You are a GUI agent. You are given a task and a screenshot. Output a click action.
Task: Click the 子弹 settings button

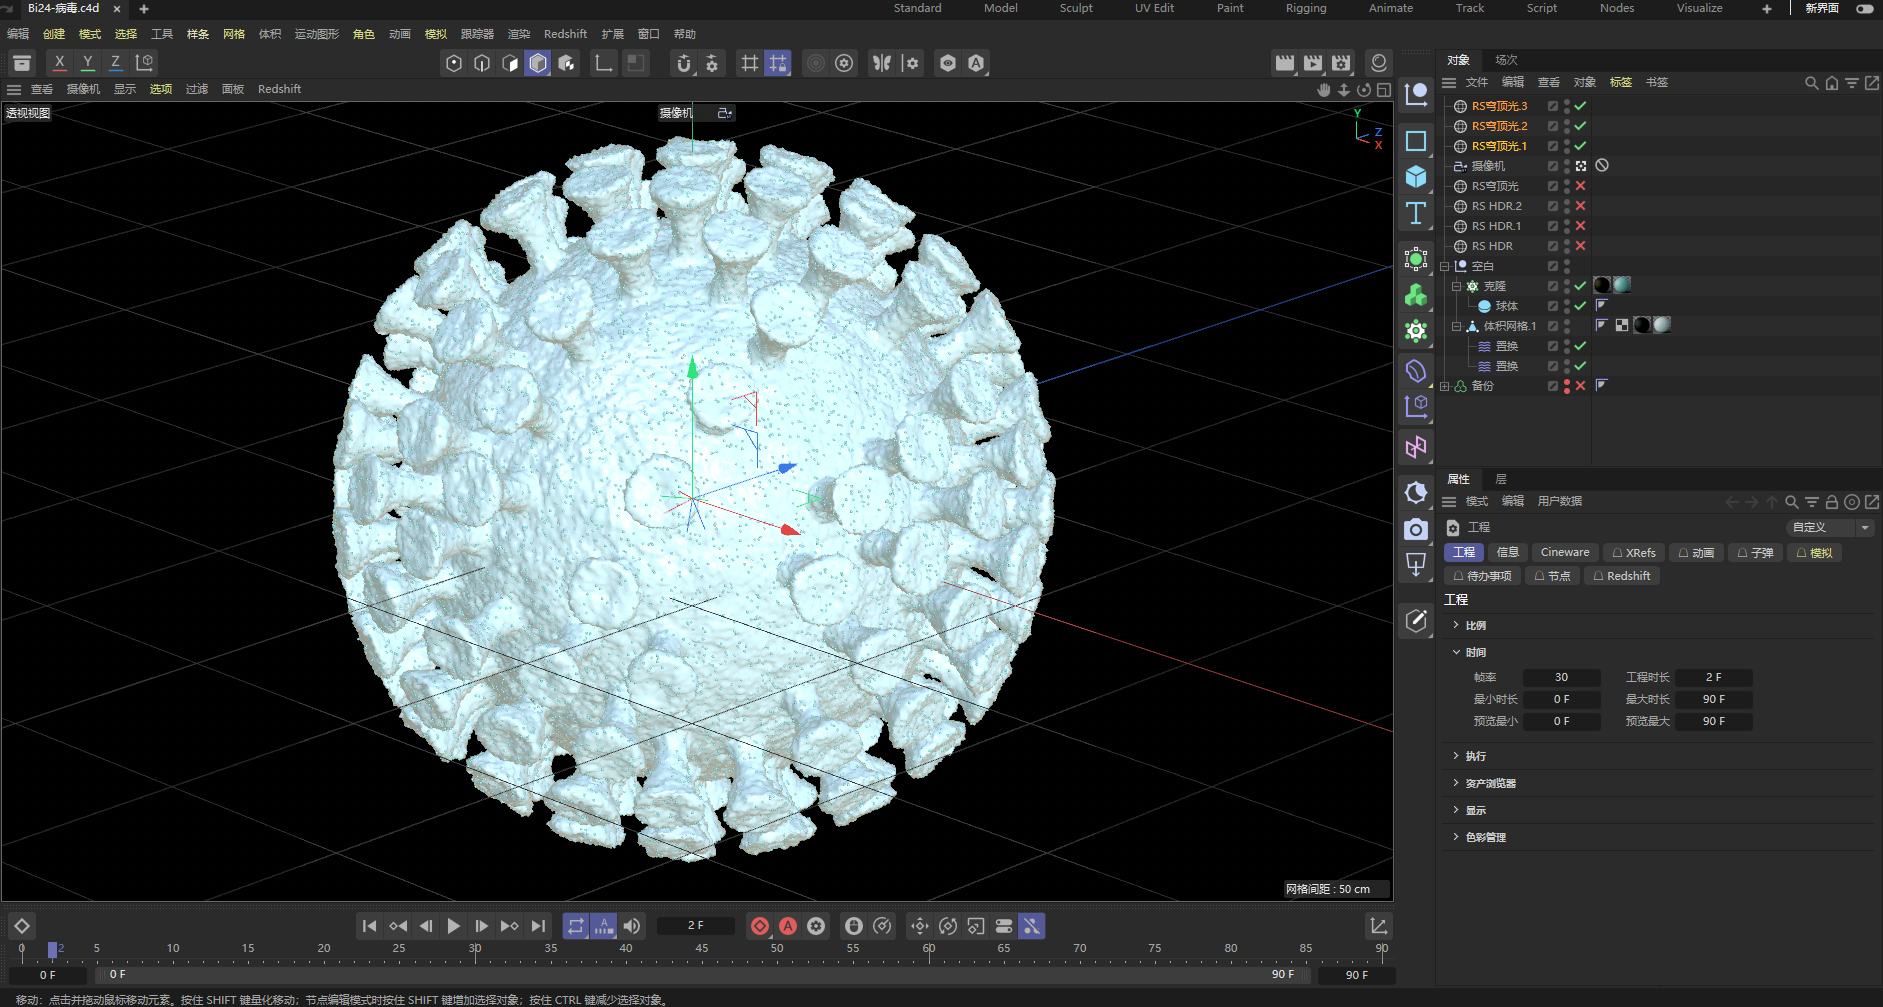(1755, 553)
